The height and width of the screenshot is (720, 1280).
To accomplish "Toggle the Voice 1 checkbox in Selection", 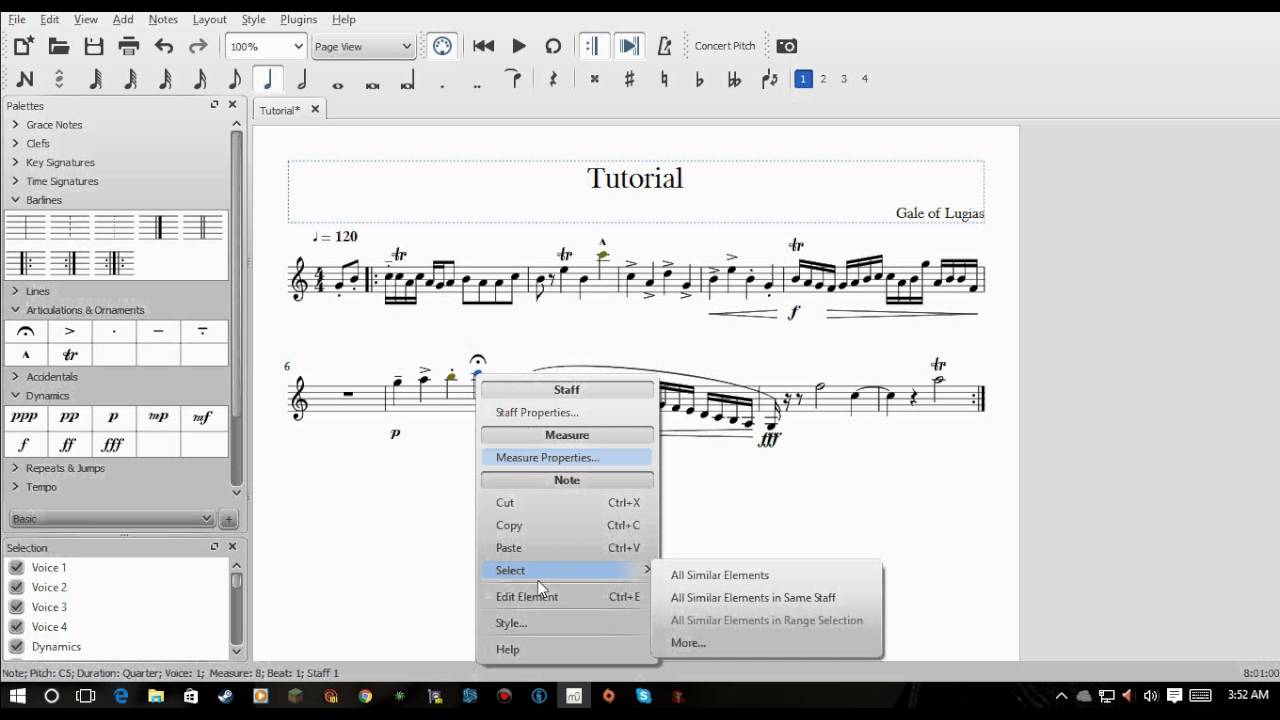I will [x=17, y=567].
